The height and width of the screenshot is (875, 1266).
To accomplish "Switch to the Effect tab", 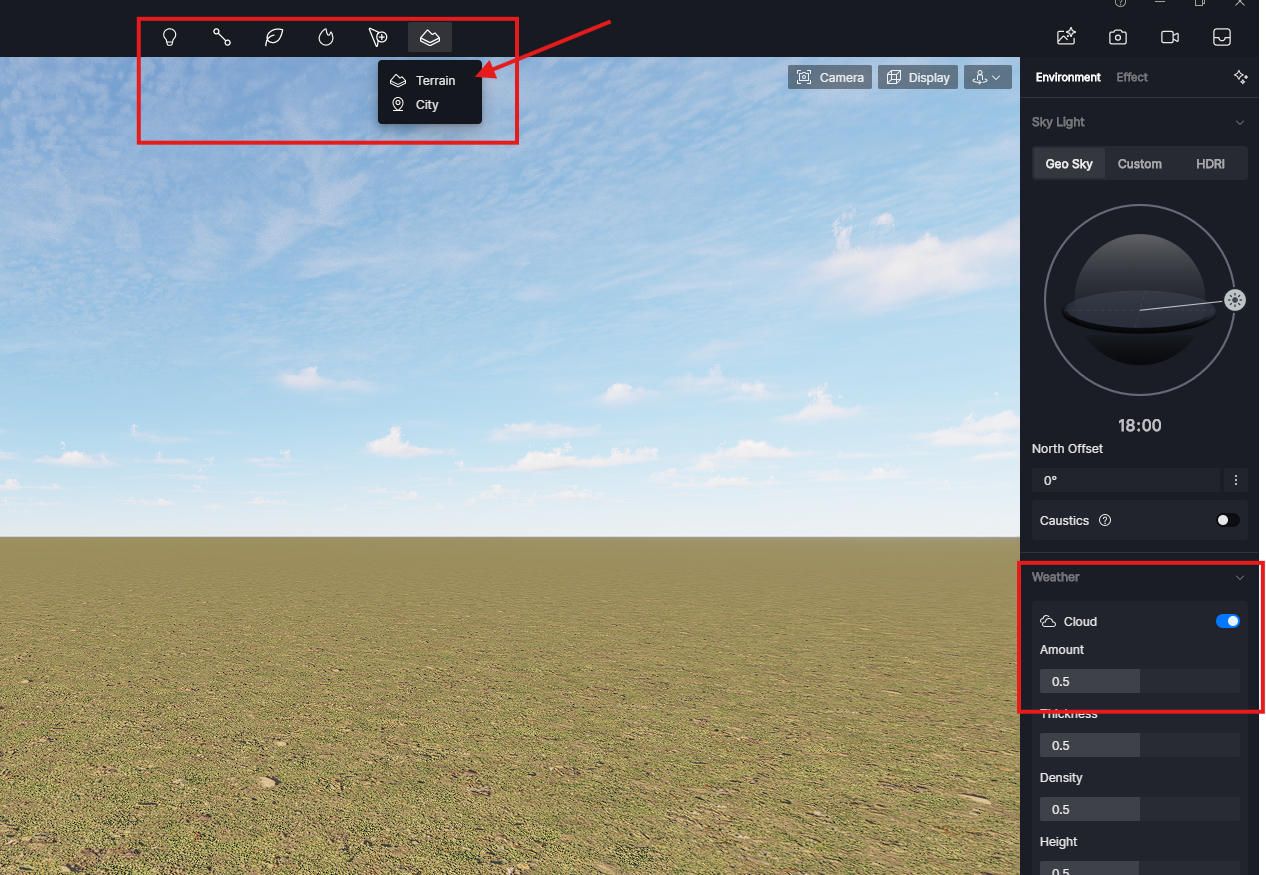I will click(1132, 77).
